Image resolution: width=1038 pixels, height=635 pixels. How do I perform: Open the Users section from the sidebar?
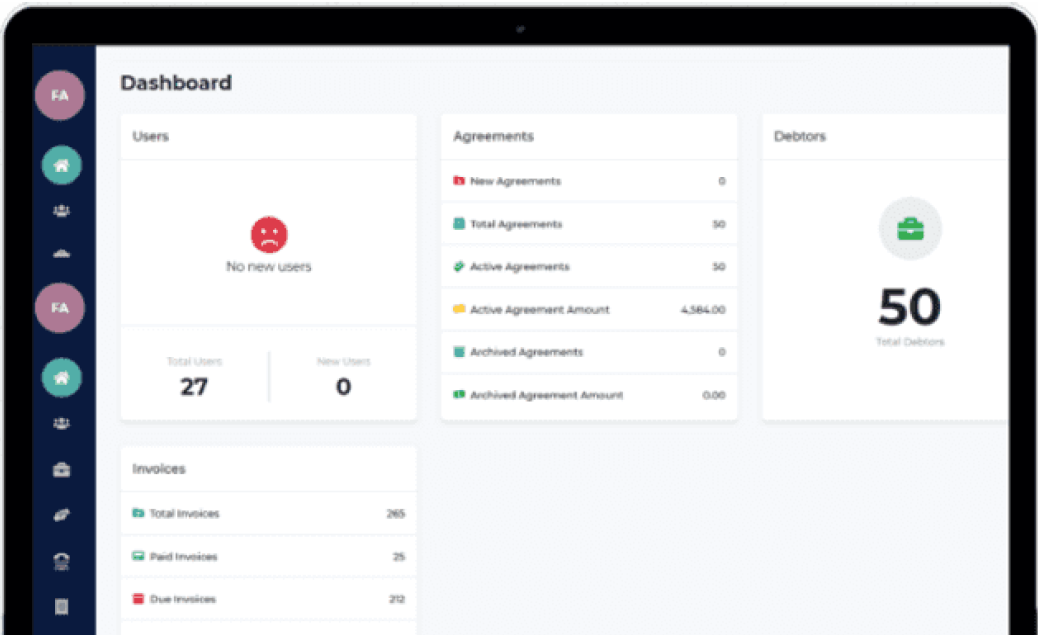click(61, 210)
